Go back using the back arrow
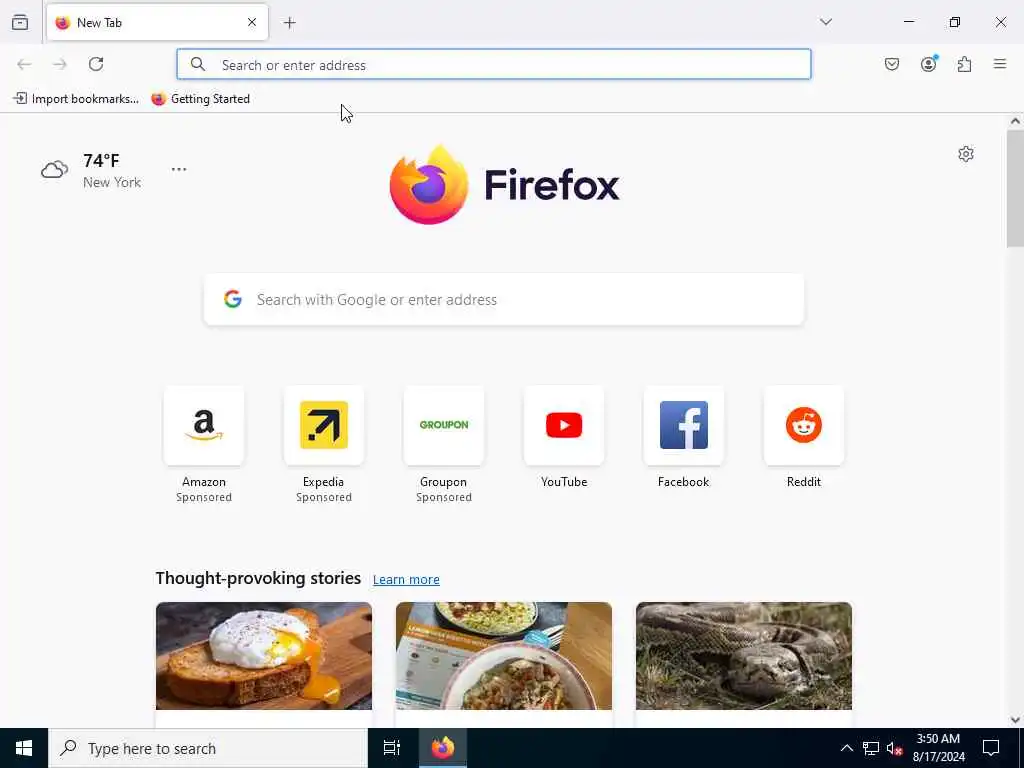 [24, 64]
